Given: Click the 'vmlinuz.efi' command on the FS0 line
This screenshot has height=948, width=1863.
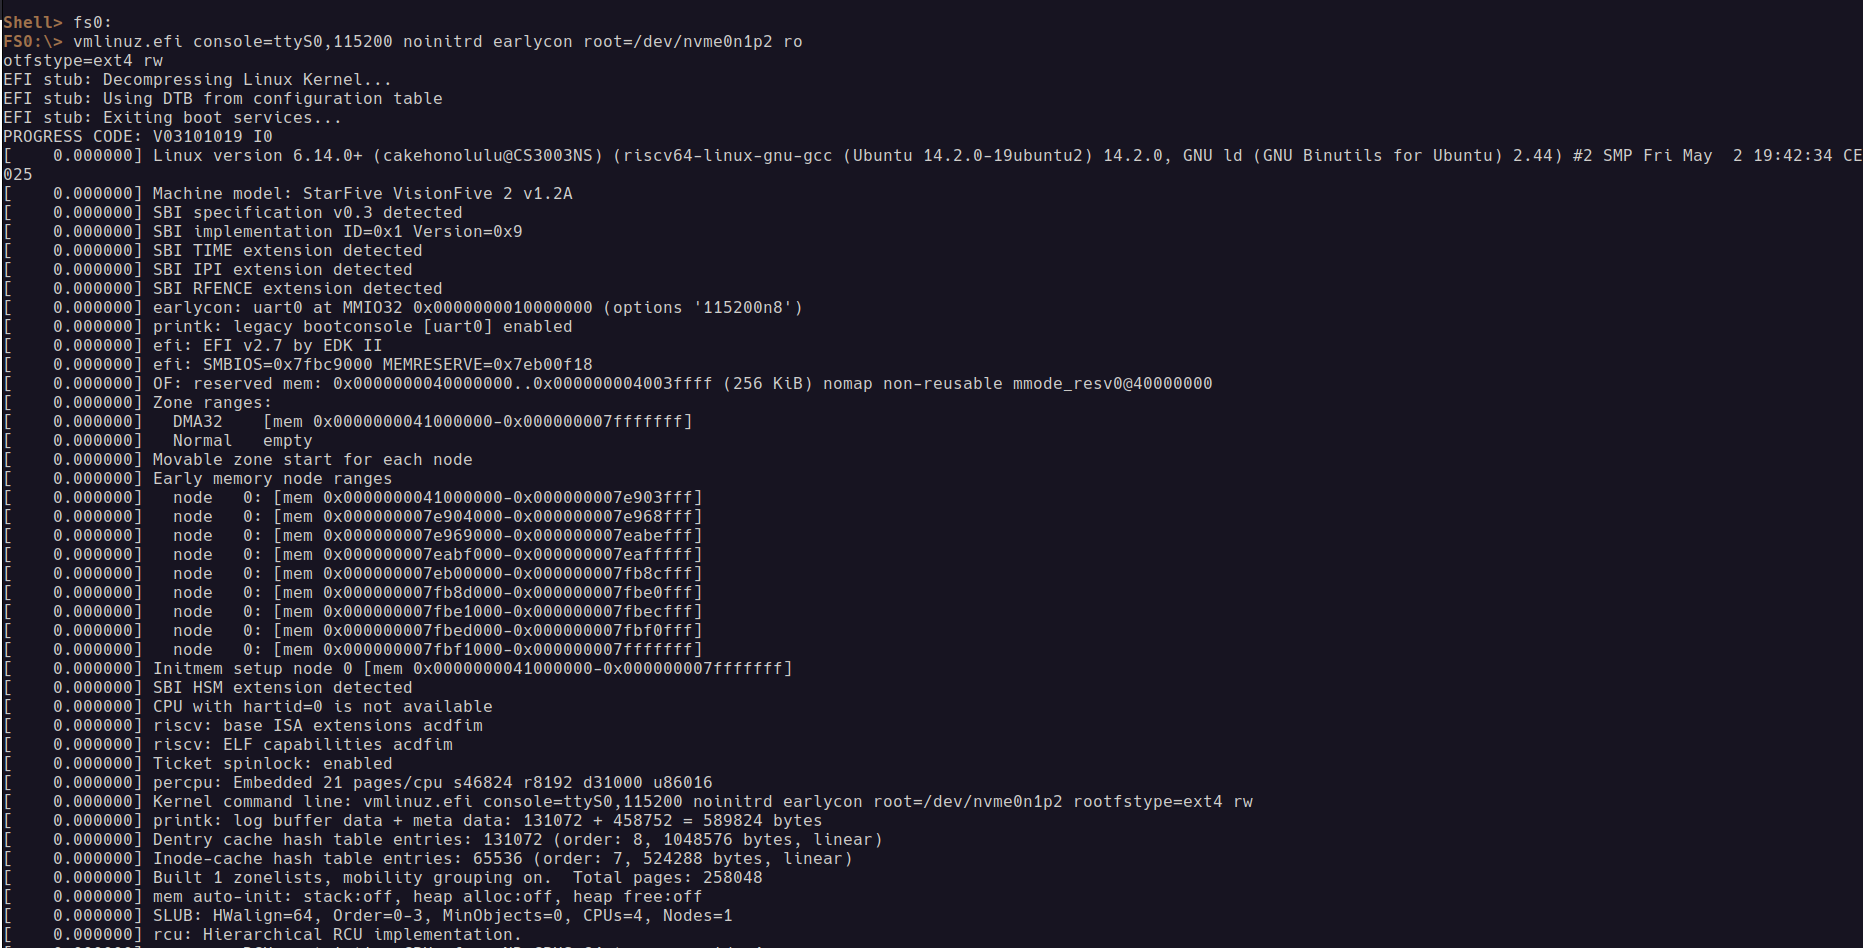Looking at the screenshot, I should pos(128,41).
